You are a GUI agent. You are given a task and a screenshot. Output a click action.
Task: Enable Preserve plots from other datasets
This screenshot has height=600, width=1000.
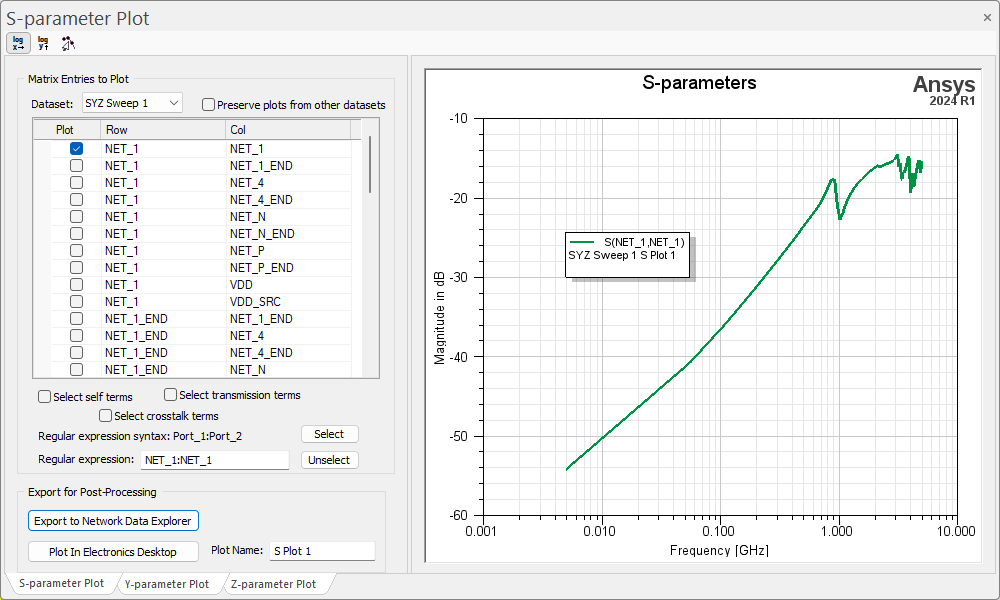pos(208,104)
